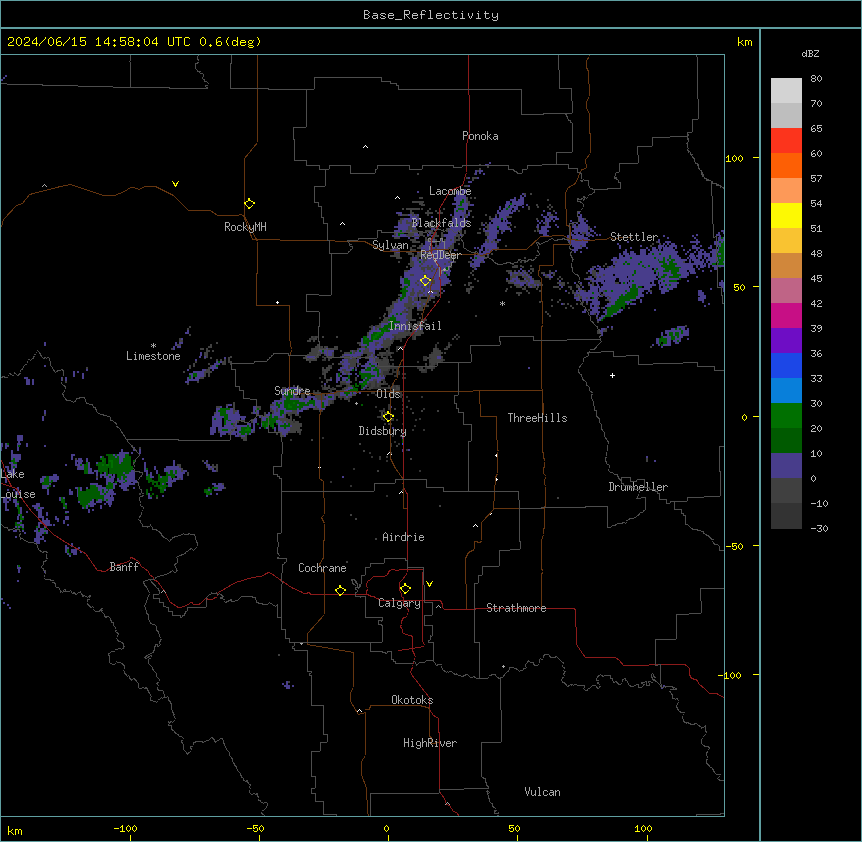Click the Cochrane city label
The image size is (862, 842).
322,568
